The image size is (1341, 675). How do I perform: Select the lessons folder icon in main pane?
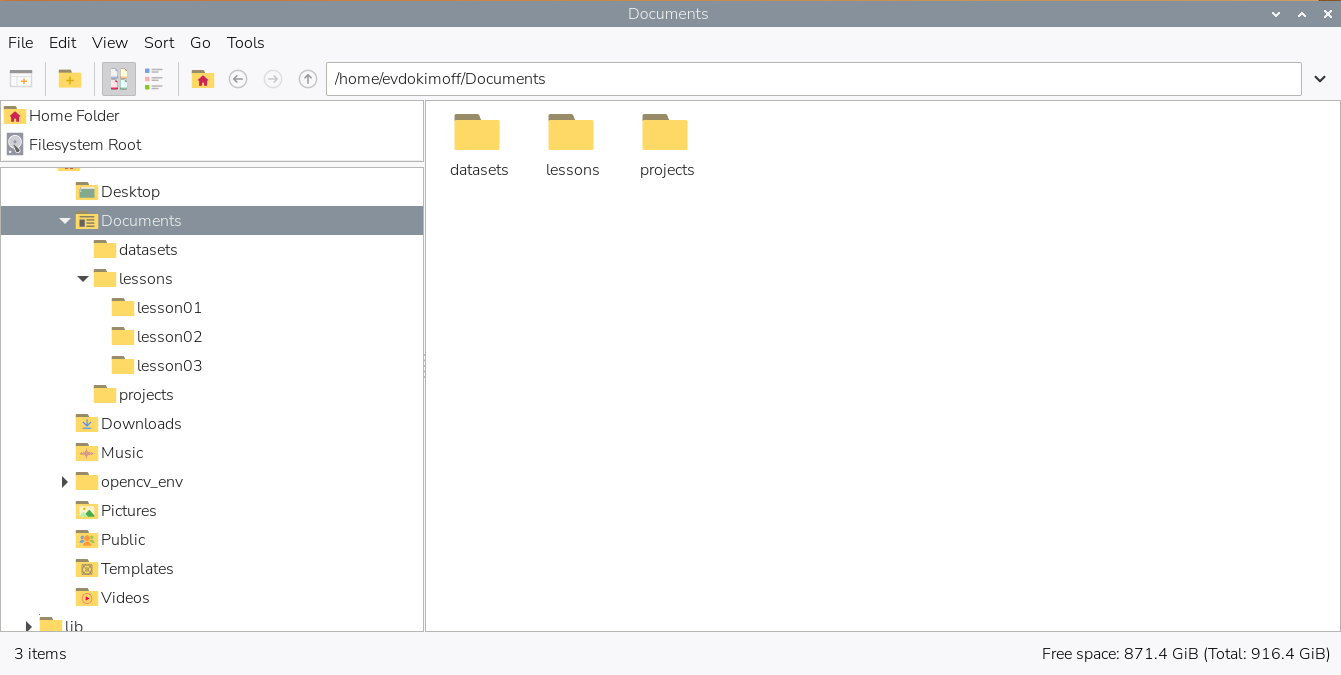pos(571,133)
